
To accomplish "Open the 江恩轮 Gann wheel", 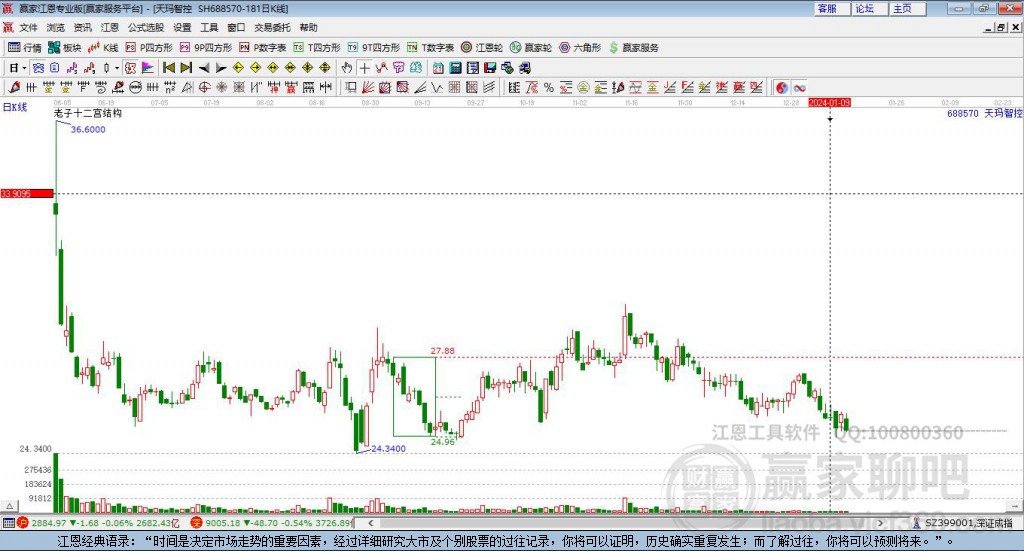I will click(x=482, y=48).
